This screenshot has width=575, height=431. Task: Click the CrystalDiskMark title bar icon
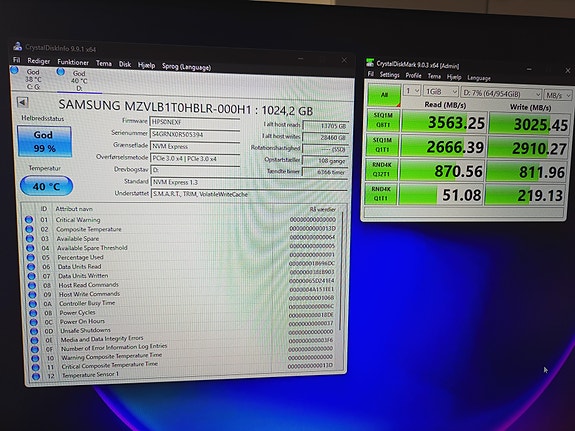370,63
